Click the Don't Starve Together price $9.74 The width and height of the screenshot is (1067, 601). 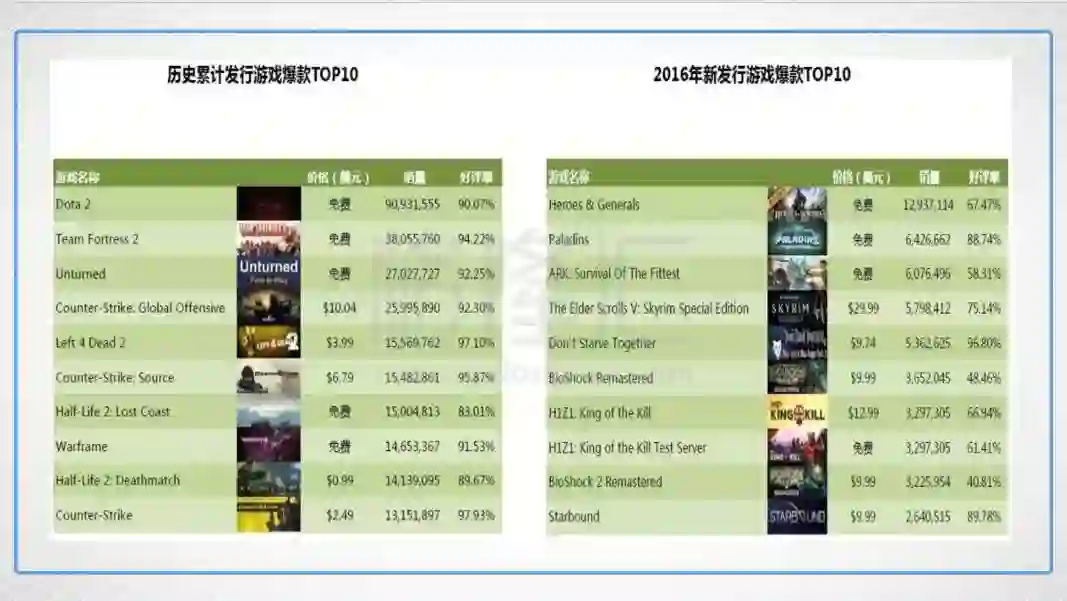coord(863,343)
